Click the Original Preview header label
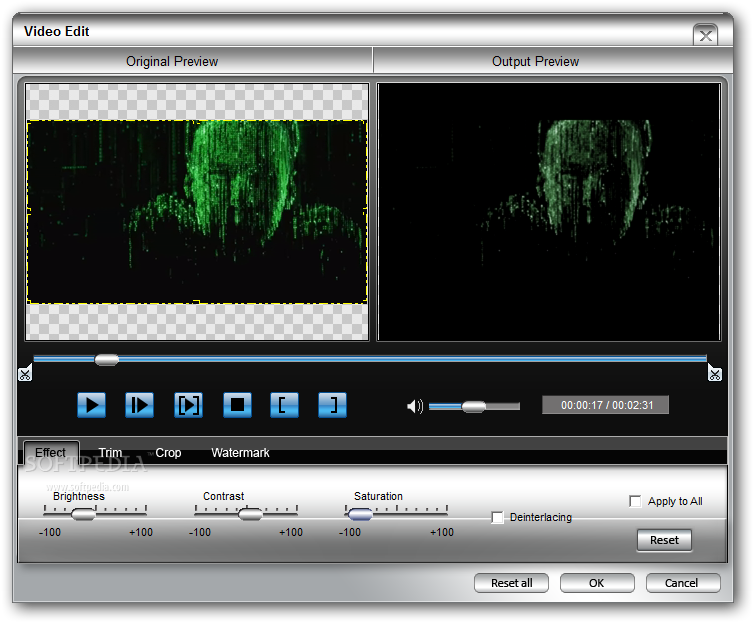 (x=172, y=62)
